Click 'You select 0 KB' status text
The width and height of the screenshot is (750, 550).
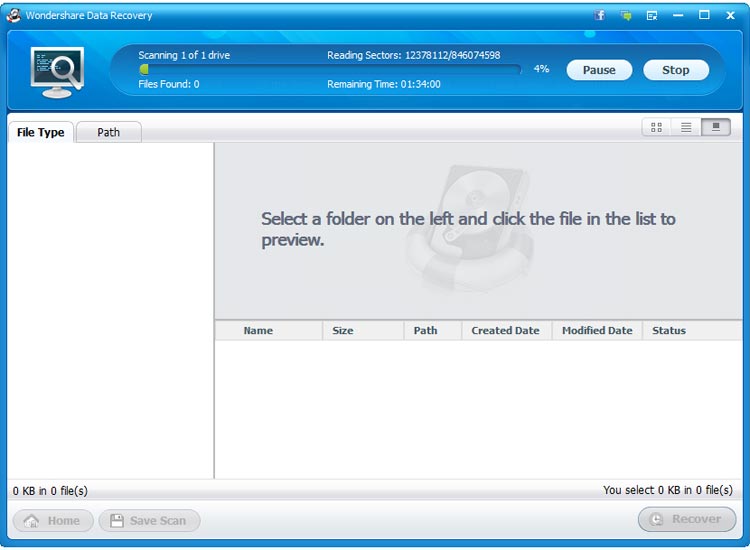click(x=668, y=490)
